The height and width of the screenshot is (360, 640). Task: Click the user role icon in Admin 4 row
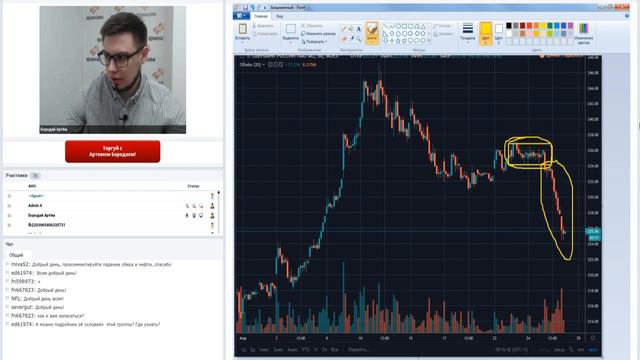(212, 206)
